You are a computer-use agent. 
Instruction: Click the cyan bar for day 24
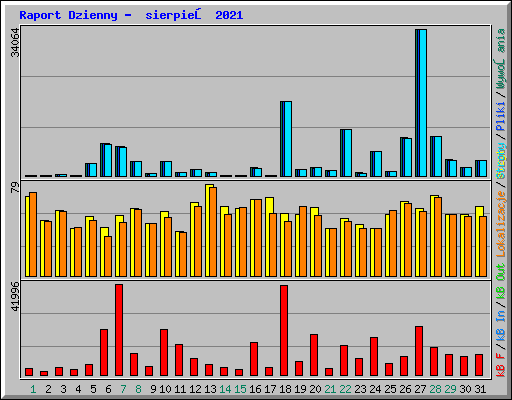coord(376,164)
